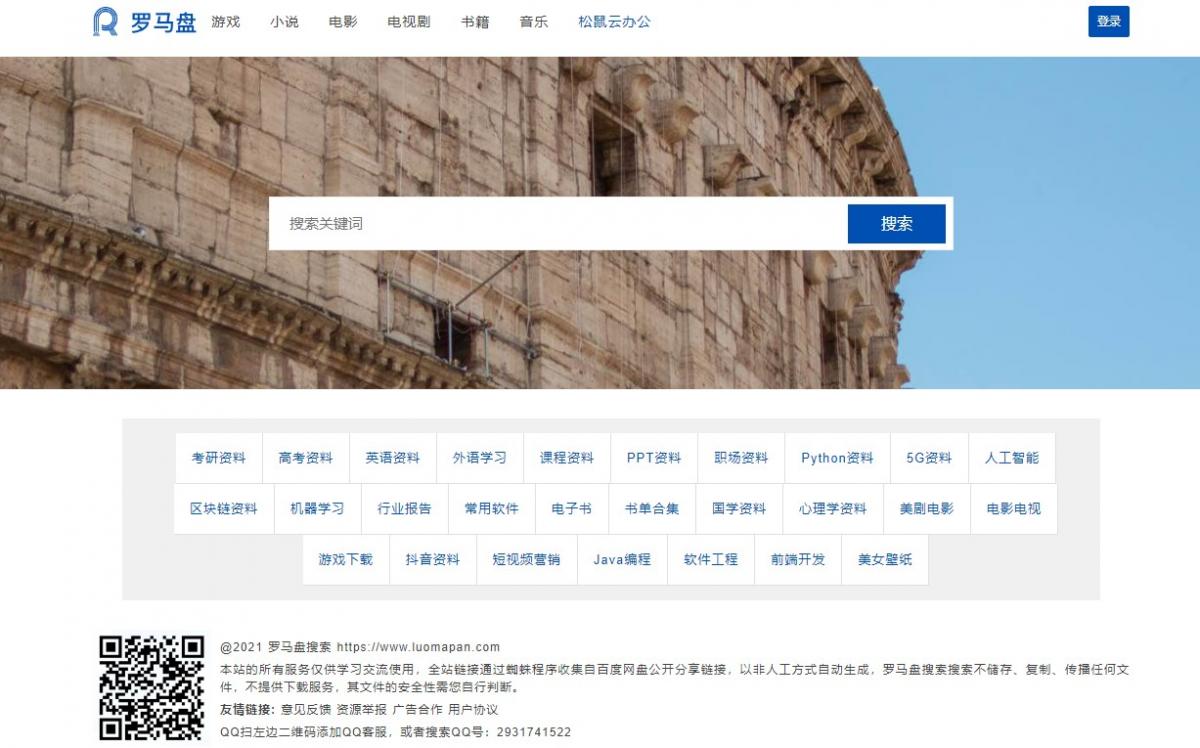The height and width of the screenshot is (748, 1200).
Task: Open the 考研资料 category tag
Action: pyautogui.click(x=219, y=458)
